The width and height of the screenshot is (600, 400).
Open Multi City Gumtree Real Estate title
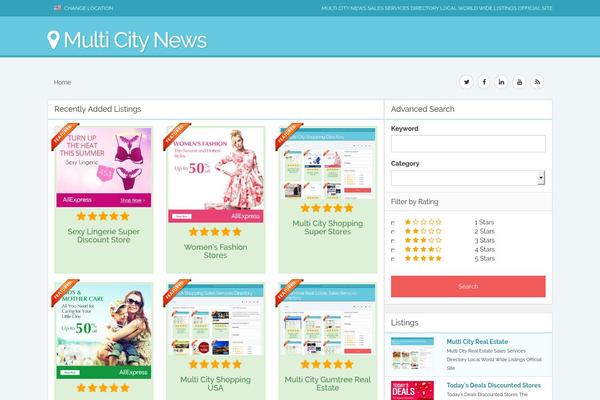coord(328,384)
